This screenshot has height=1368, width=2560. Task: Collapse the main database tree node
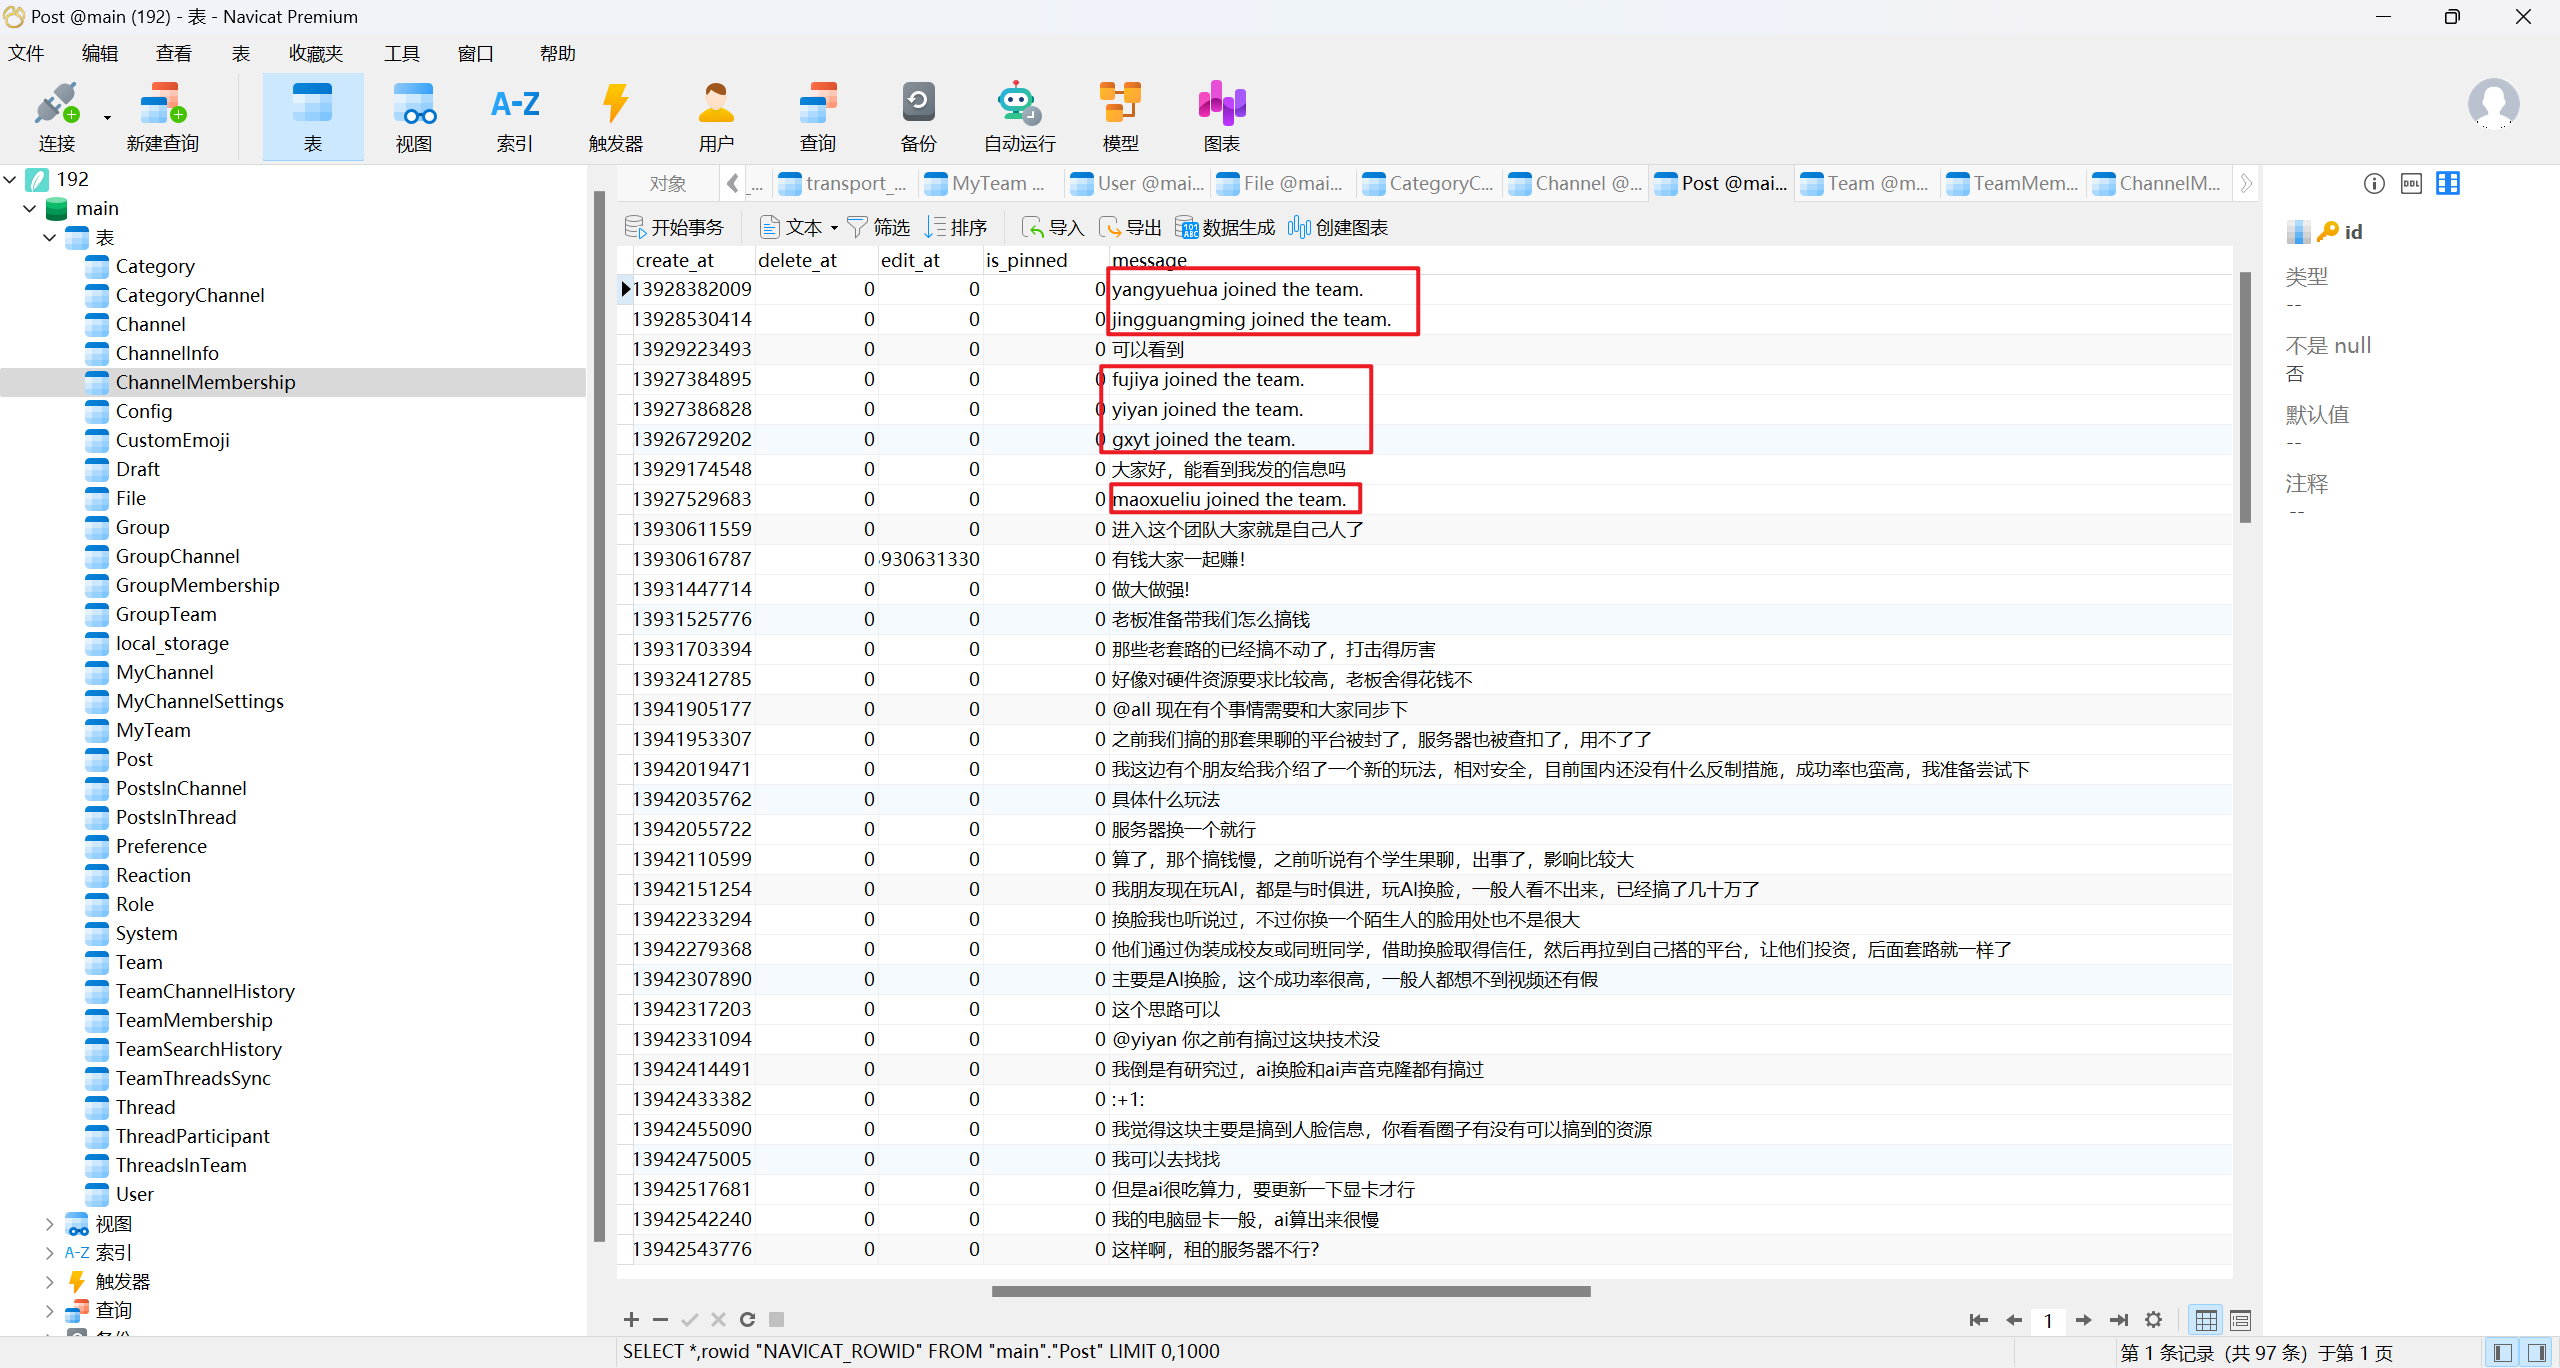pos(29,208)
